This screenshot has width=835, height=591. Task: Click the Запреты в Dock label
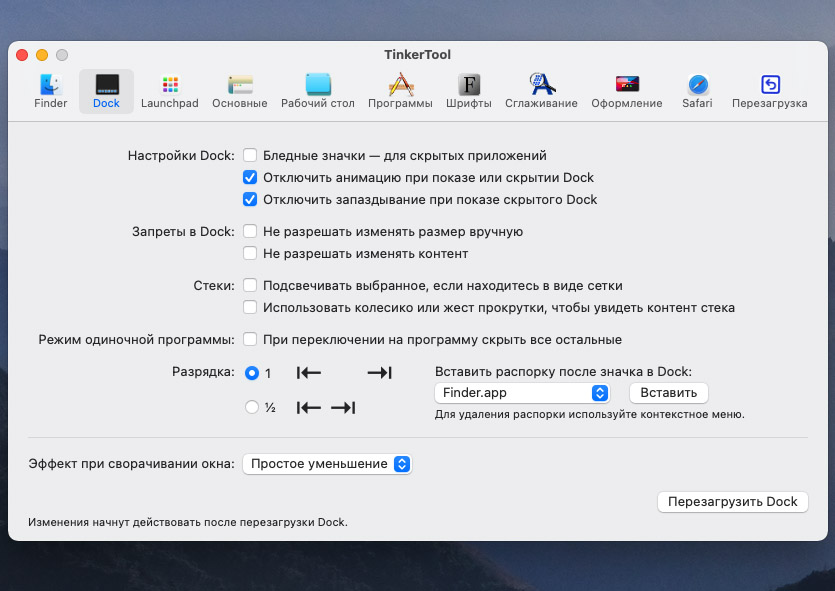pos(183,232)
